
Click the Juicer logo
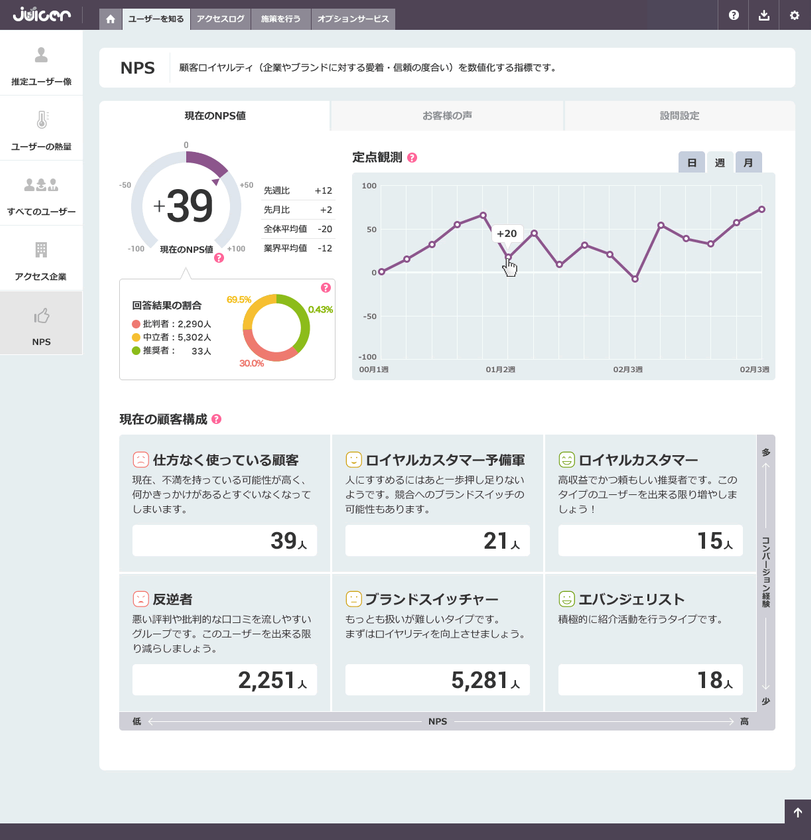[41, 15]
